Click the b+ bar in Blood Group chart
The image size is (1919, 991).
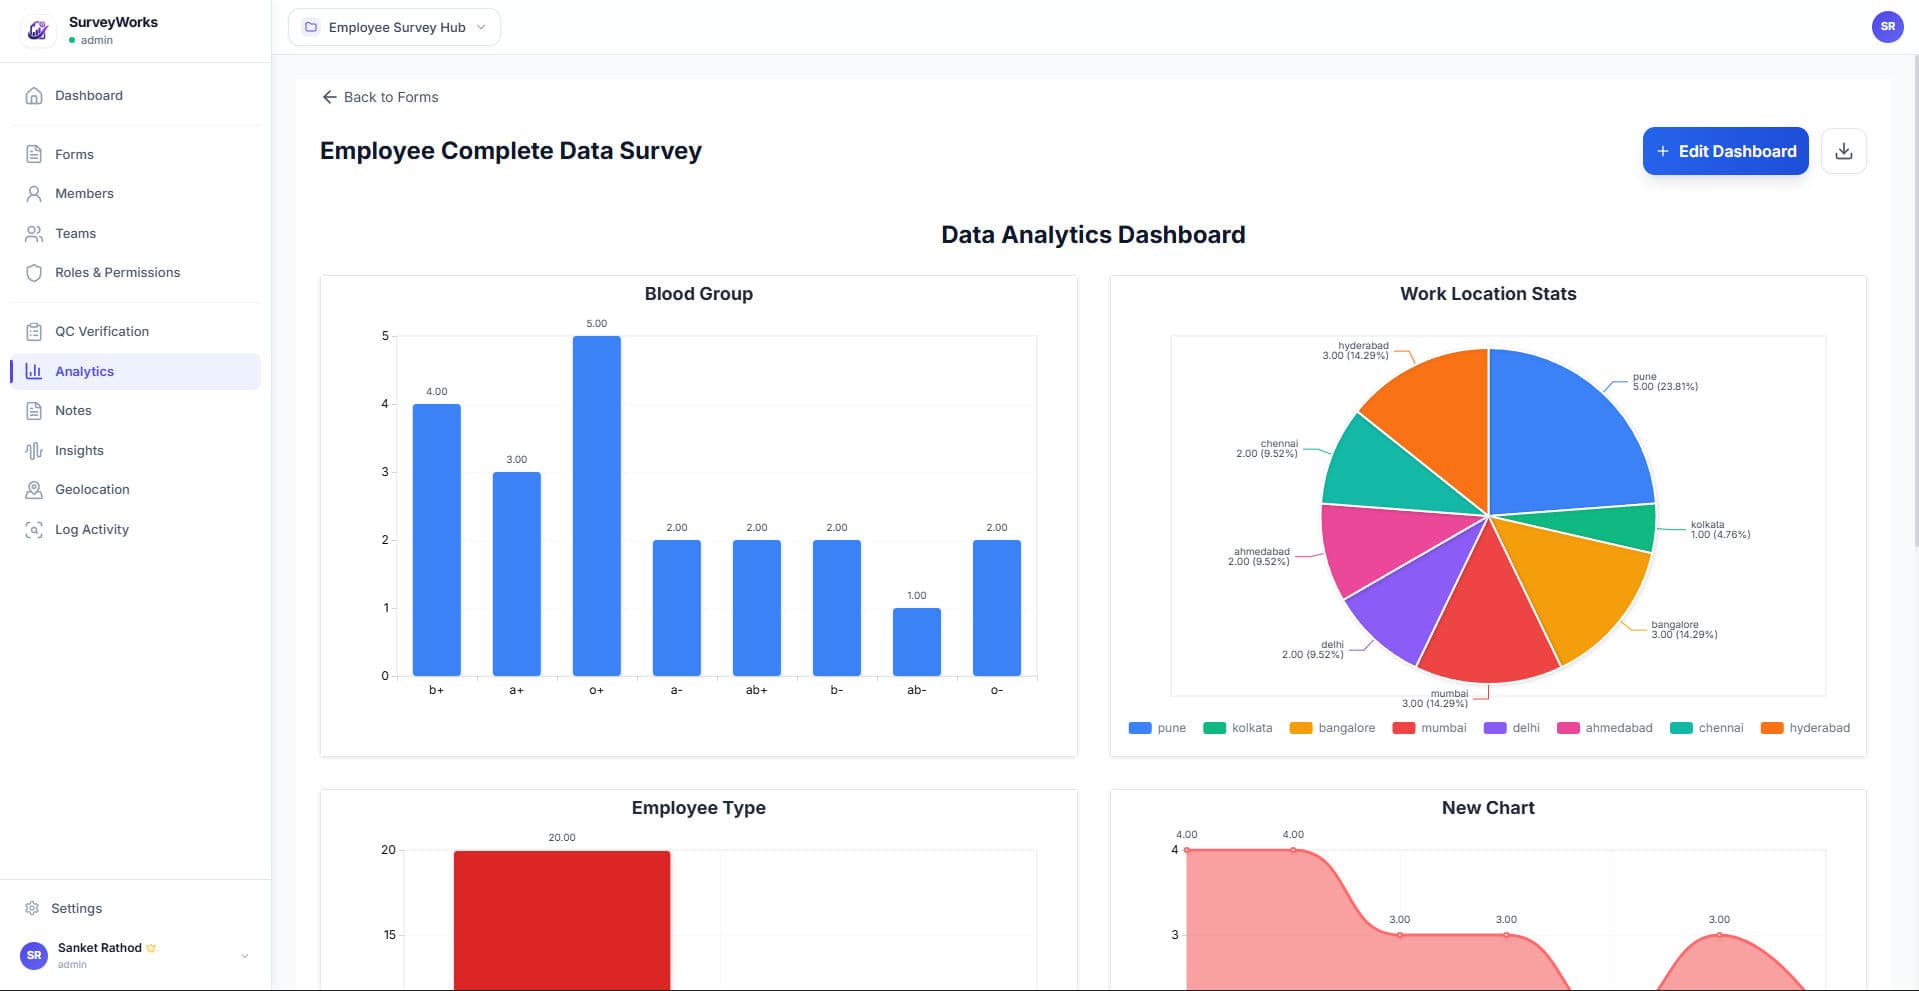pyautogui.click(x=437, y=540)
